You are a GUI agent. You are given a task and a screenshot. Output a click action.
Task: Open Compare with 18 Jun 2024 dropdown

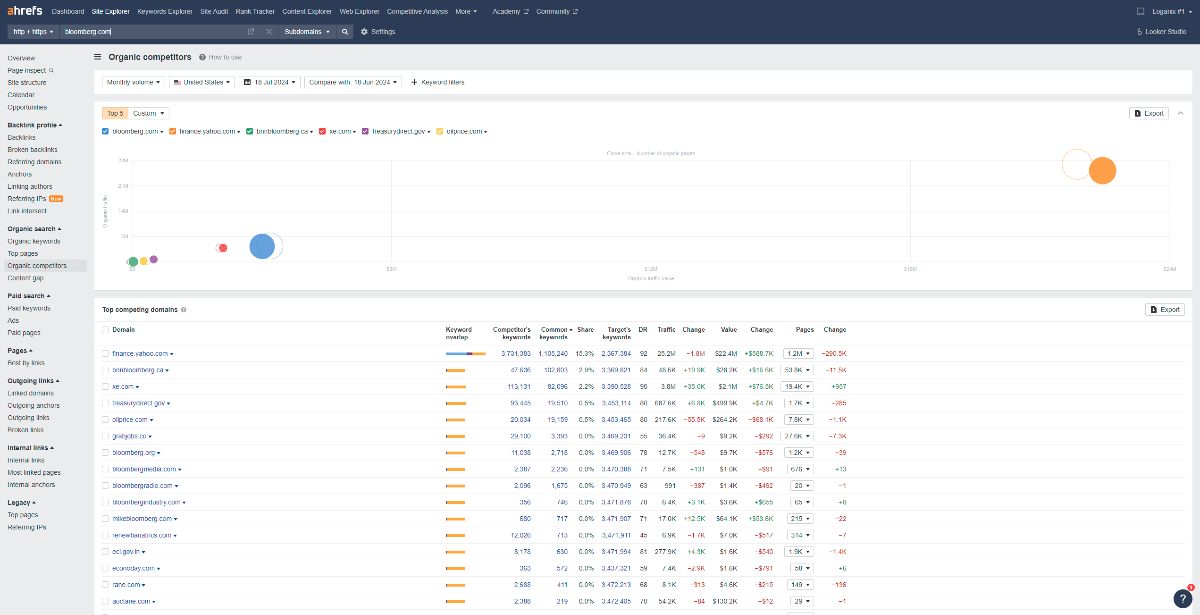[353, 82]
